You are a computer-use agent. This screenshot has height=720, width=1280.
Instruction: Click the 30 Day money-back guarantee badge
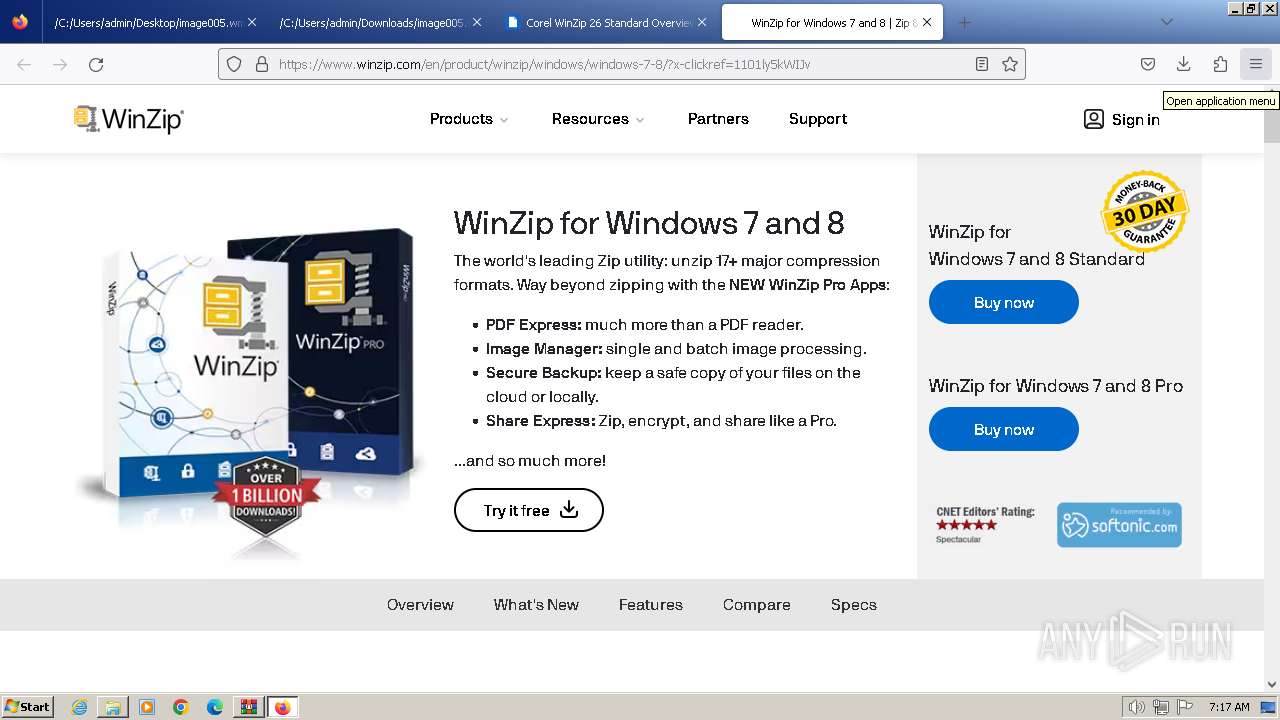tap(1144, 211)
